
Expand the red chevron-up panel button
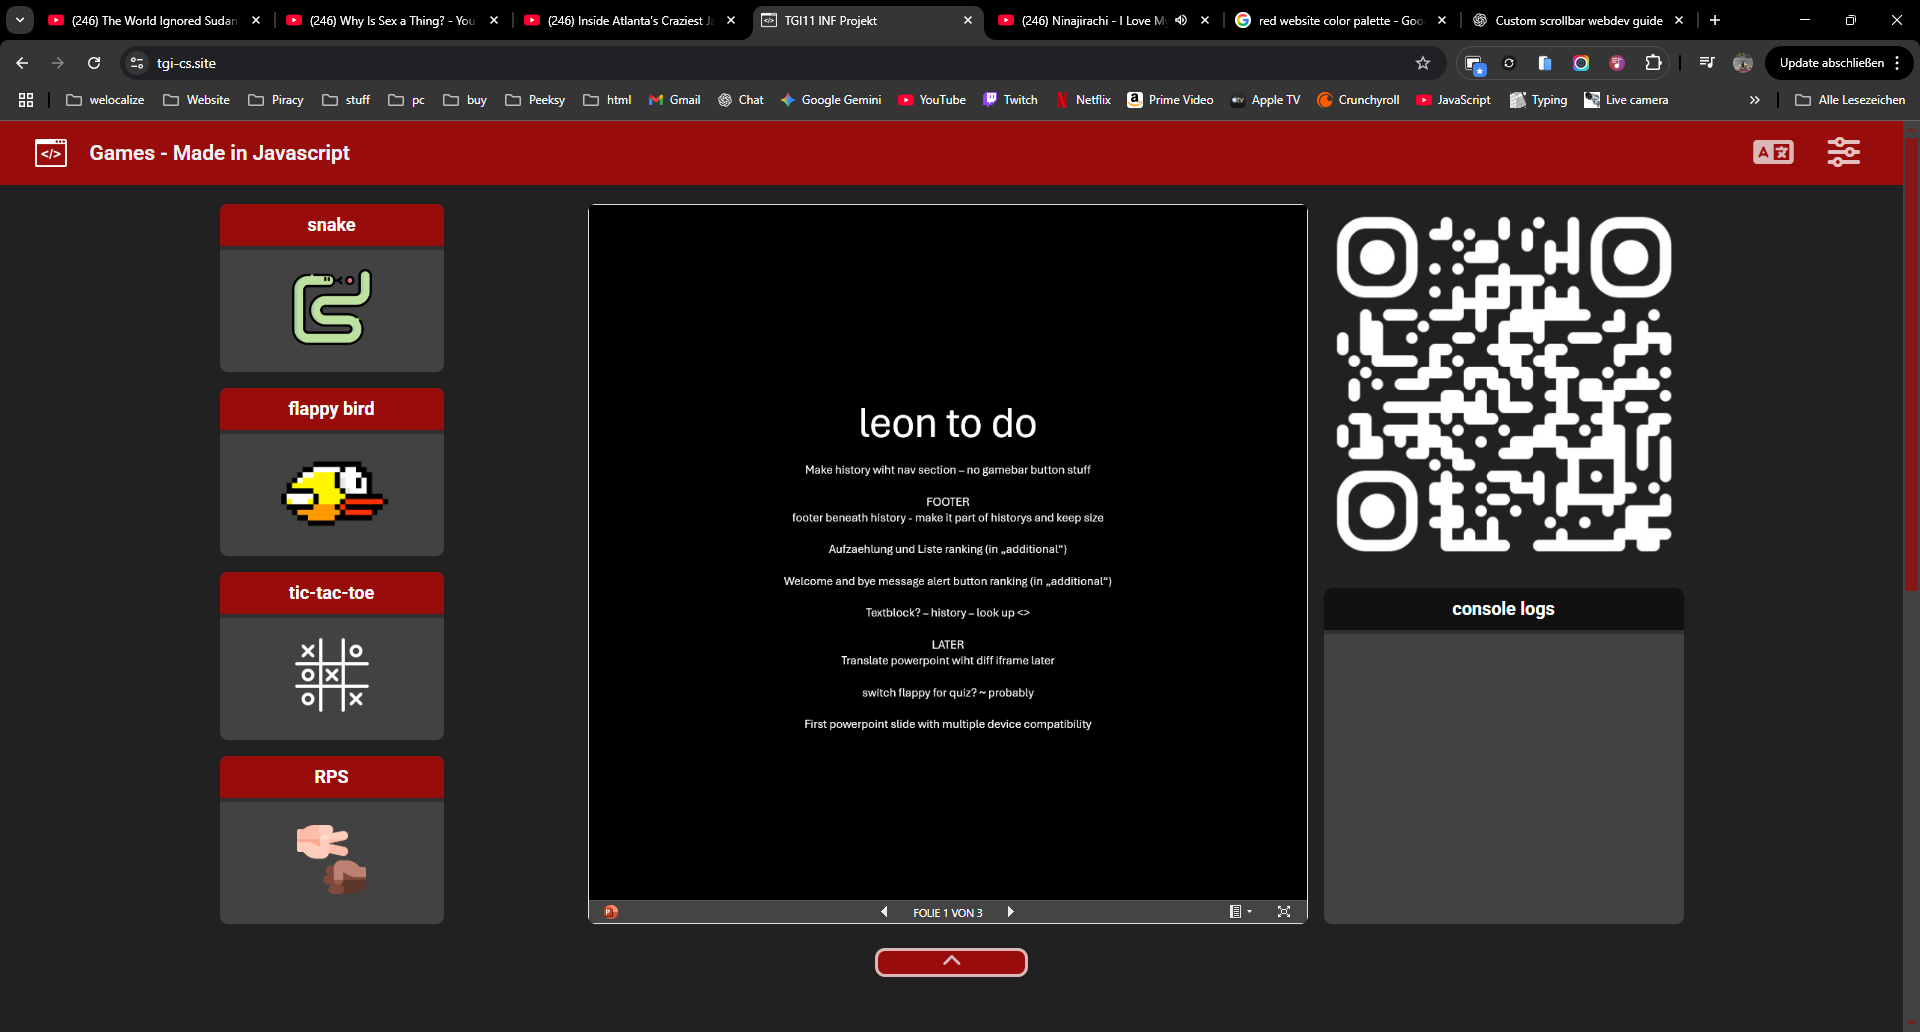tap(951, 962)
